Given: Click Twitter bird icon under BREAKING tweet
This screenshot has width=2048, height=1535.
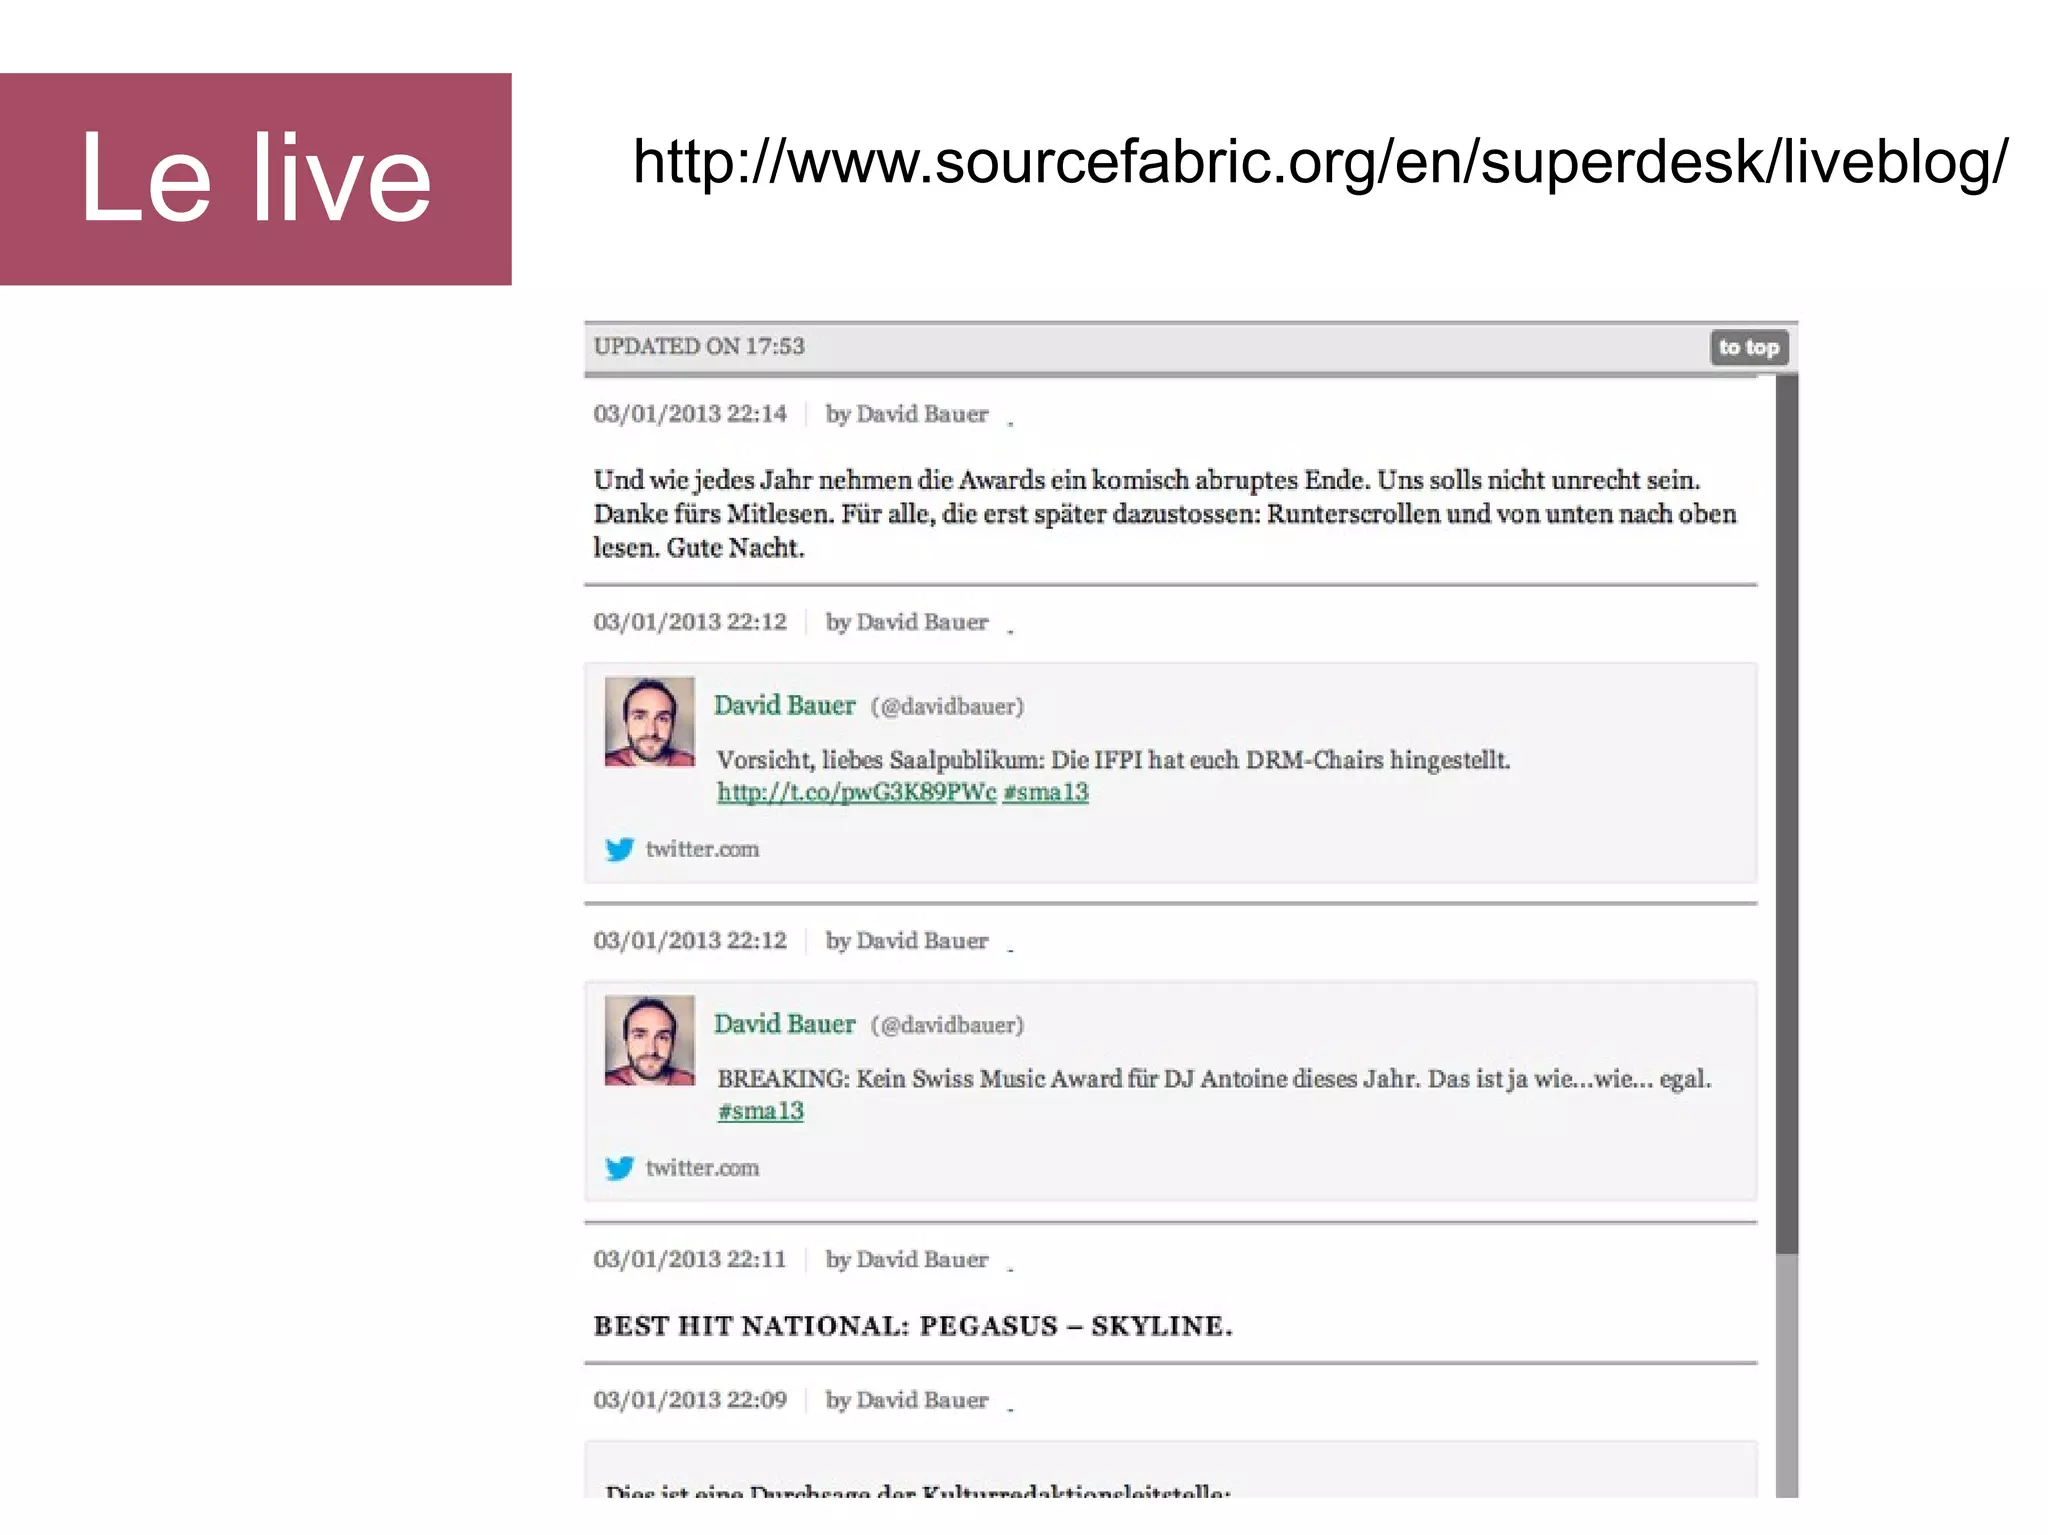Looking at the screenshot, I should pos(619,1168).
